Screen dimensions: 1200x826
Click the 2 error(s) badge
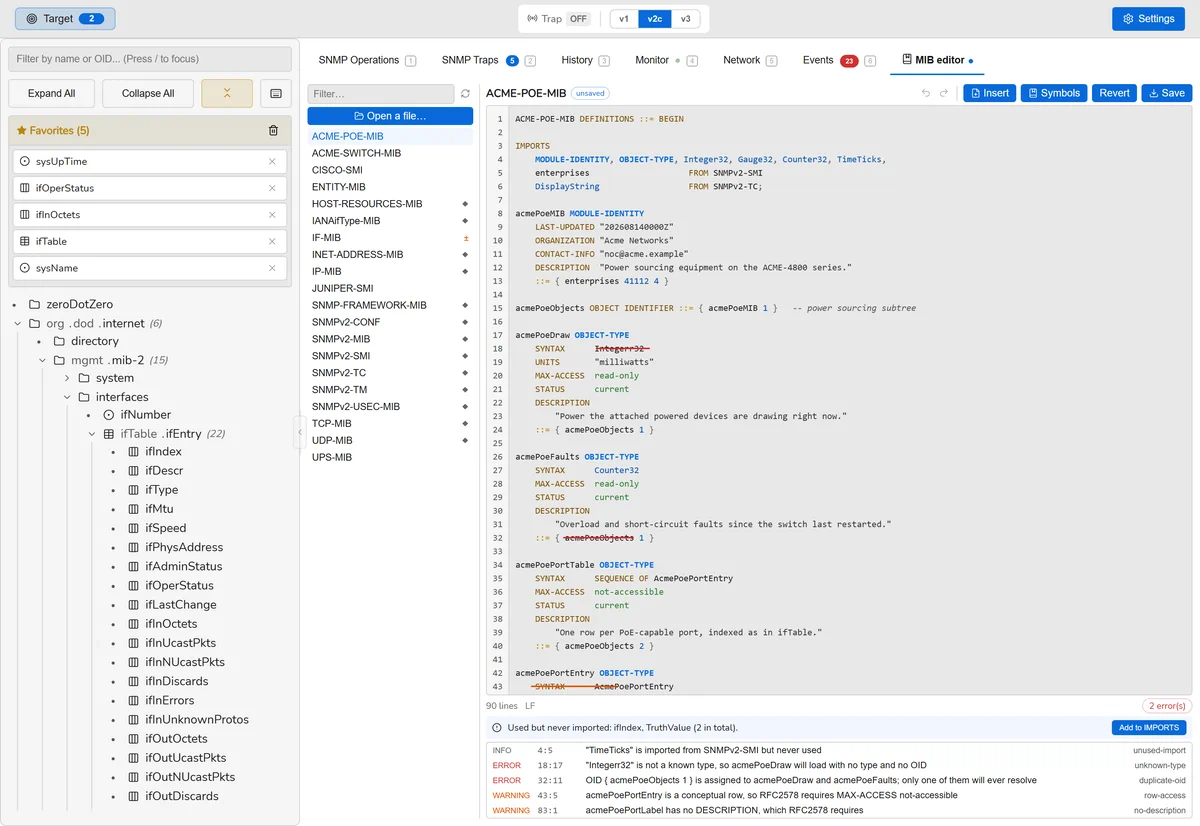click(1167, 706)
